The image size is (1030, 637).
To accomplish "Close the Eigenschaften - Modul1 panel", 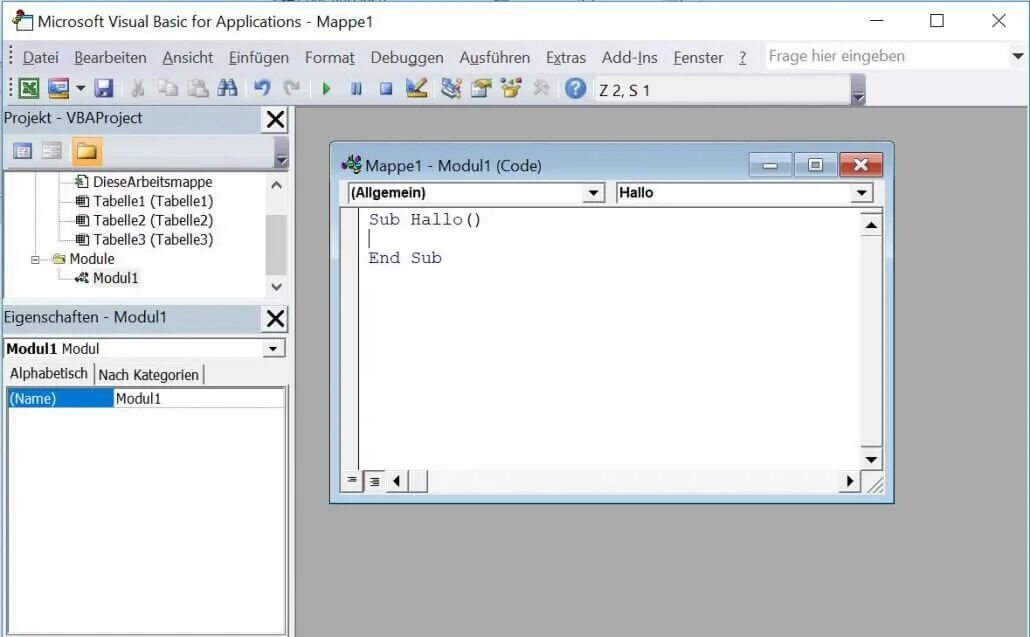I will (x=275, y=318).
